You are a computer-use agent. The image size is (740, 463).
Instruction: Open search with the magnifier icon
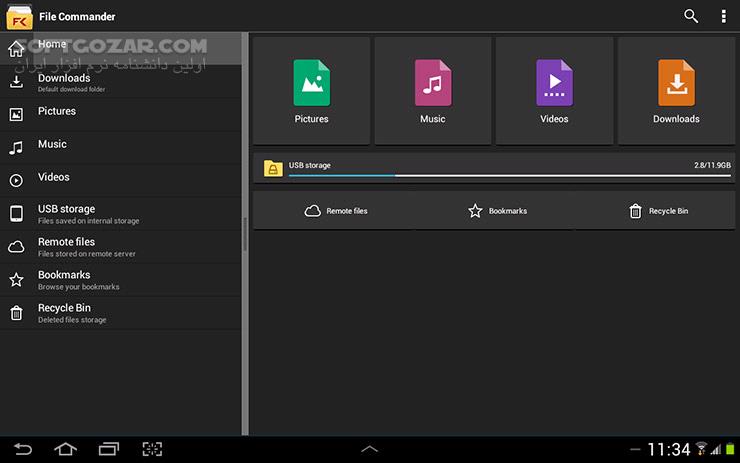tap(691, 16)
